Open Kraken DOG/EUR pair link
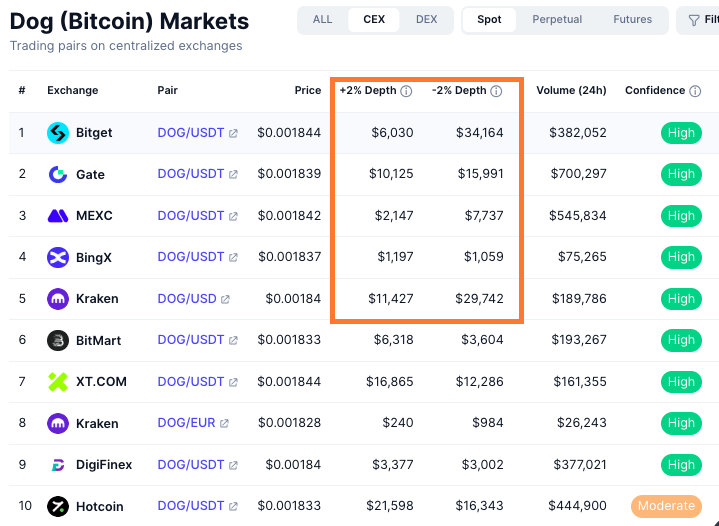This screenshot has width=719, height=526. coord(186,423)
